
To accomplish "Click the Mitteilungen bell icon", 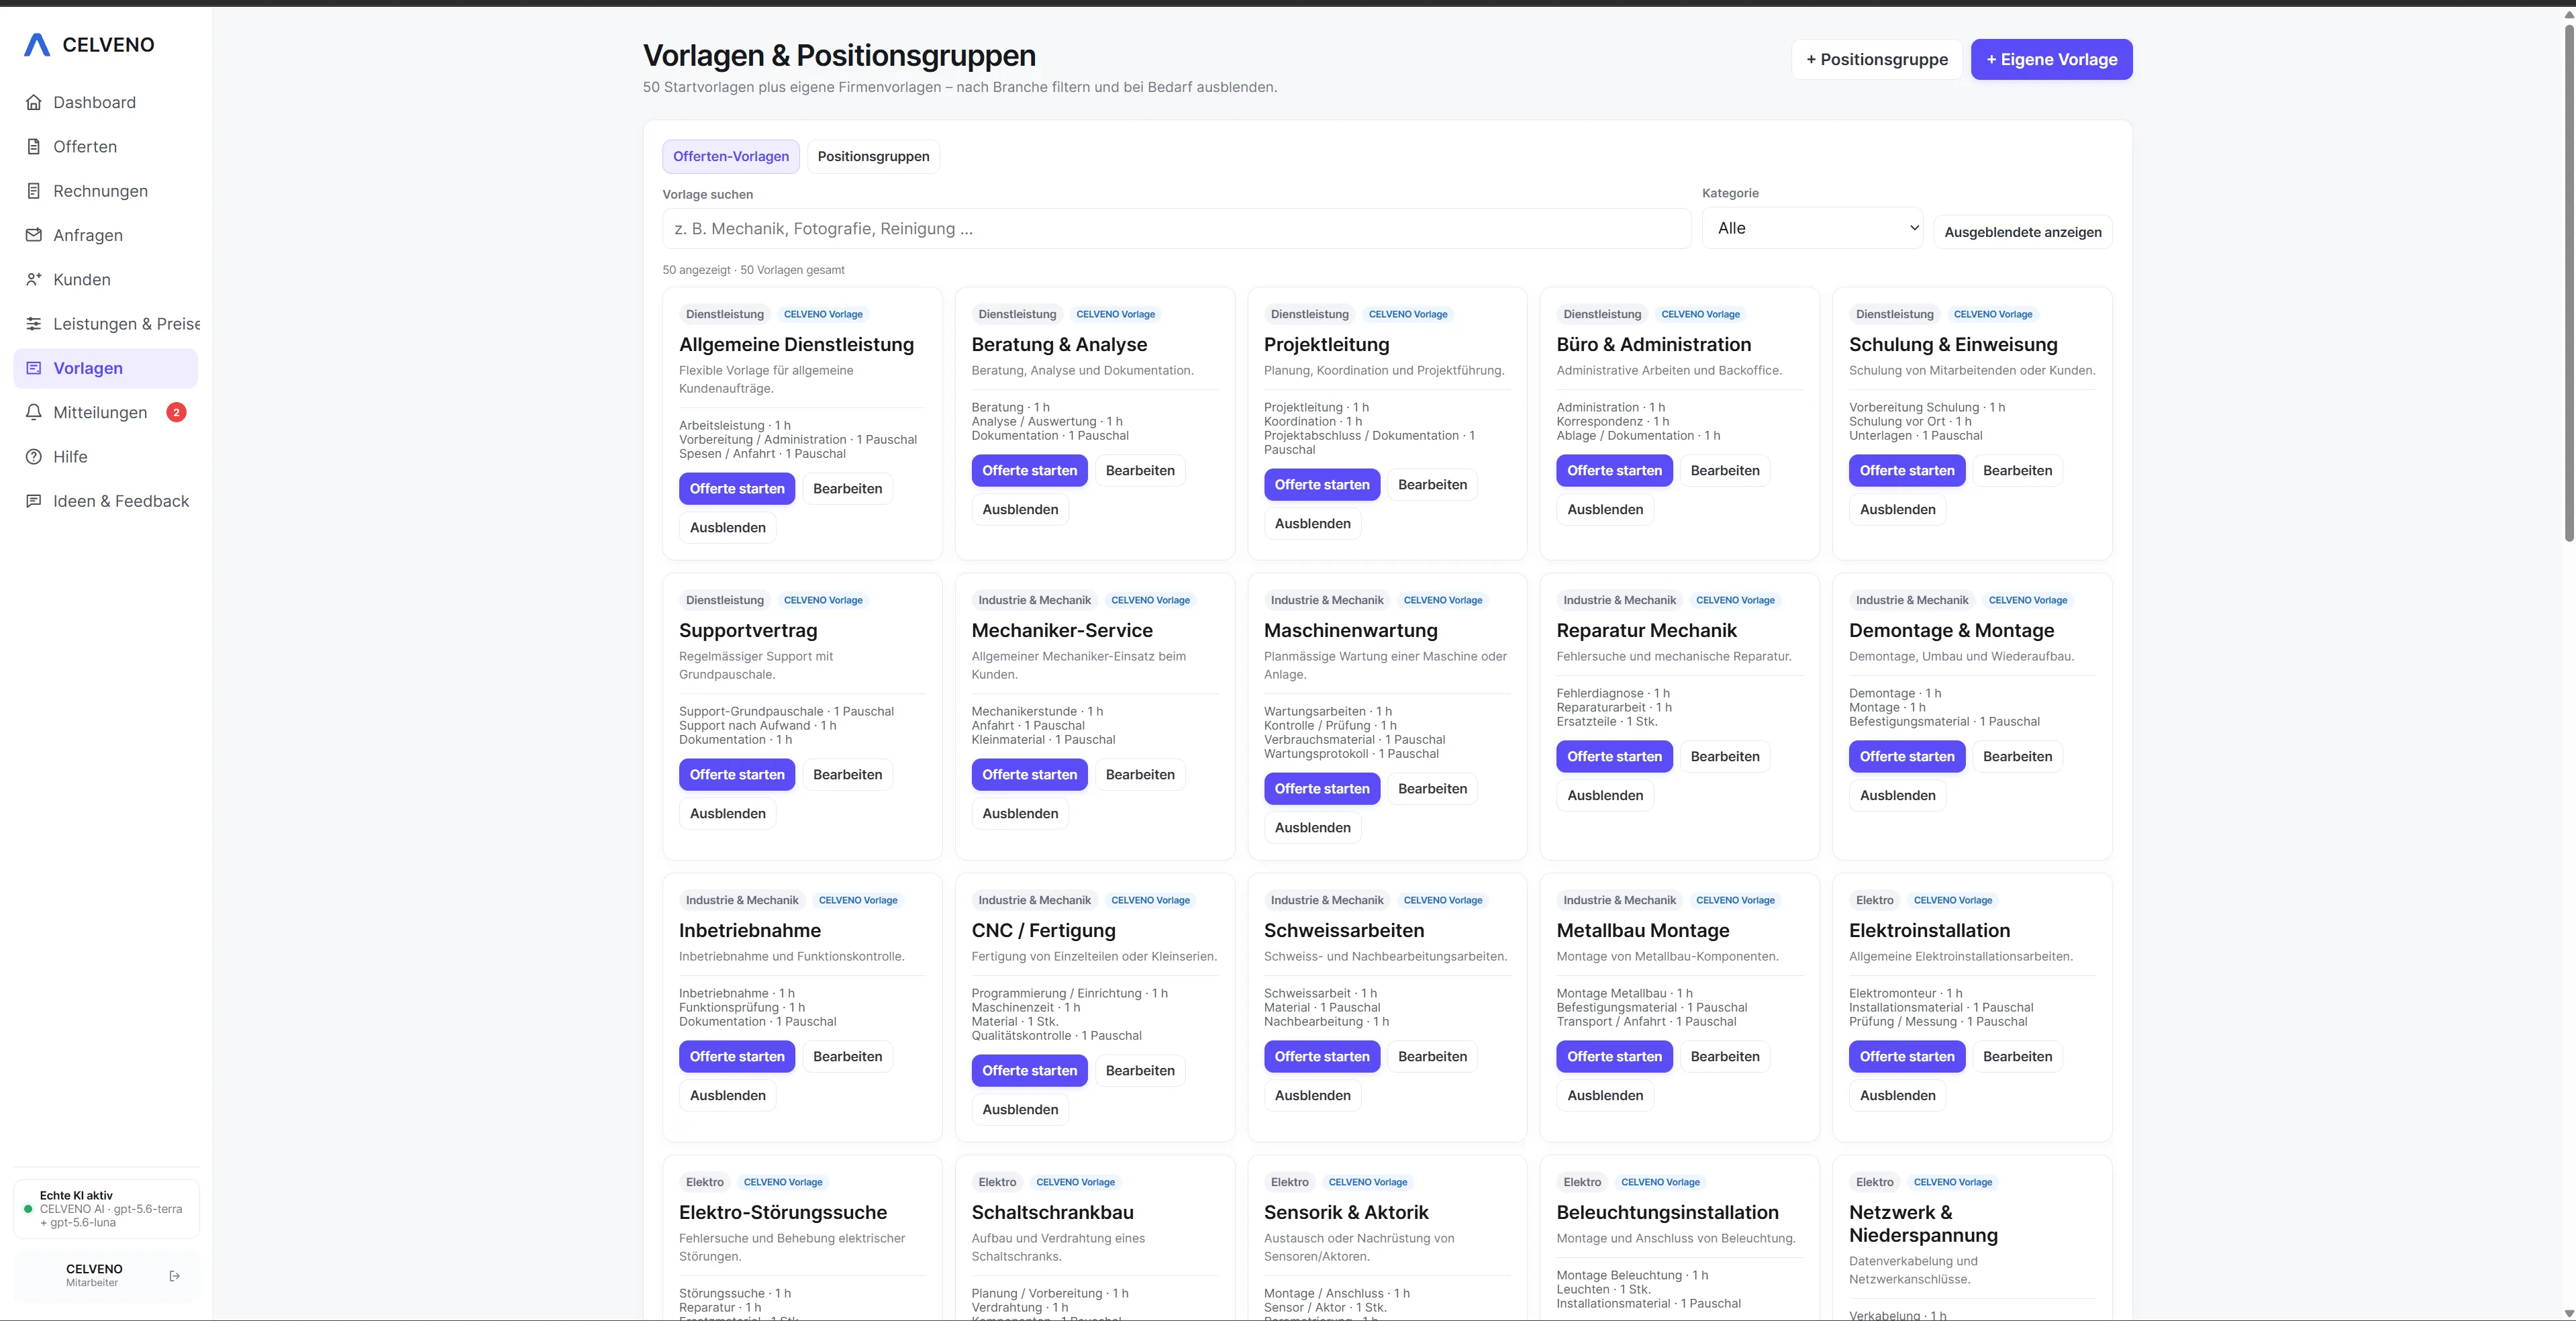I will click(34, 412).
